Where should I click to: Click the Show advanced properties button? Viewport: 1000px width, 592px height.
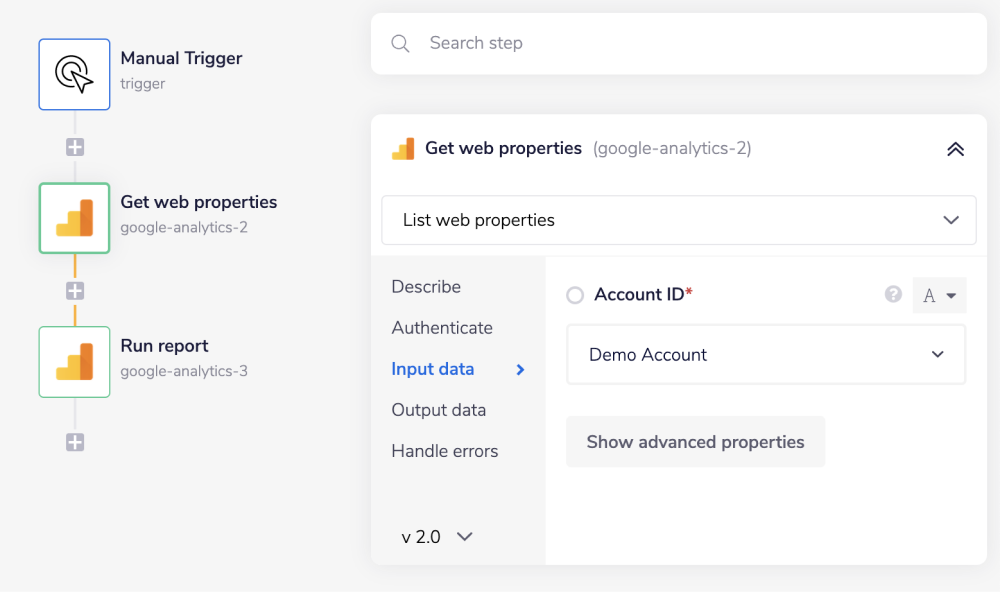(695, 441)
